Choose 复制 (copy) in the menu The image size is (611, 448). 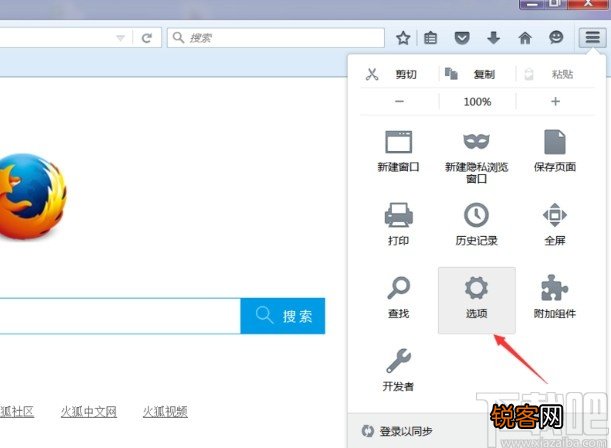(x=477, y=74)
